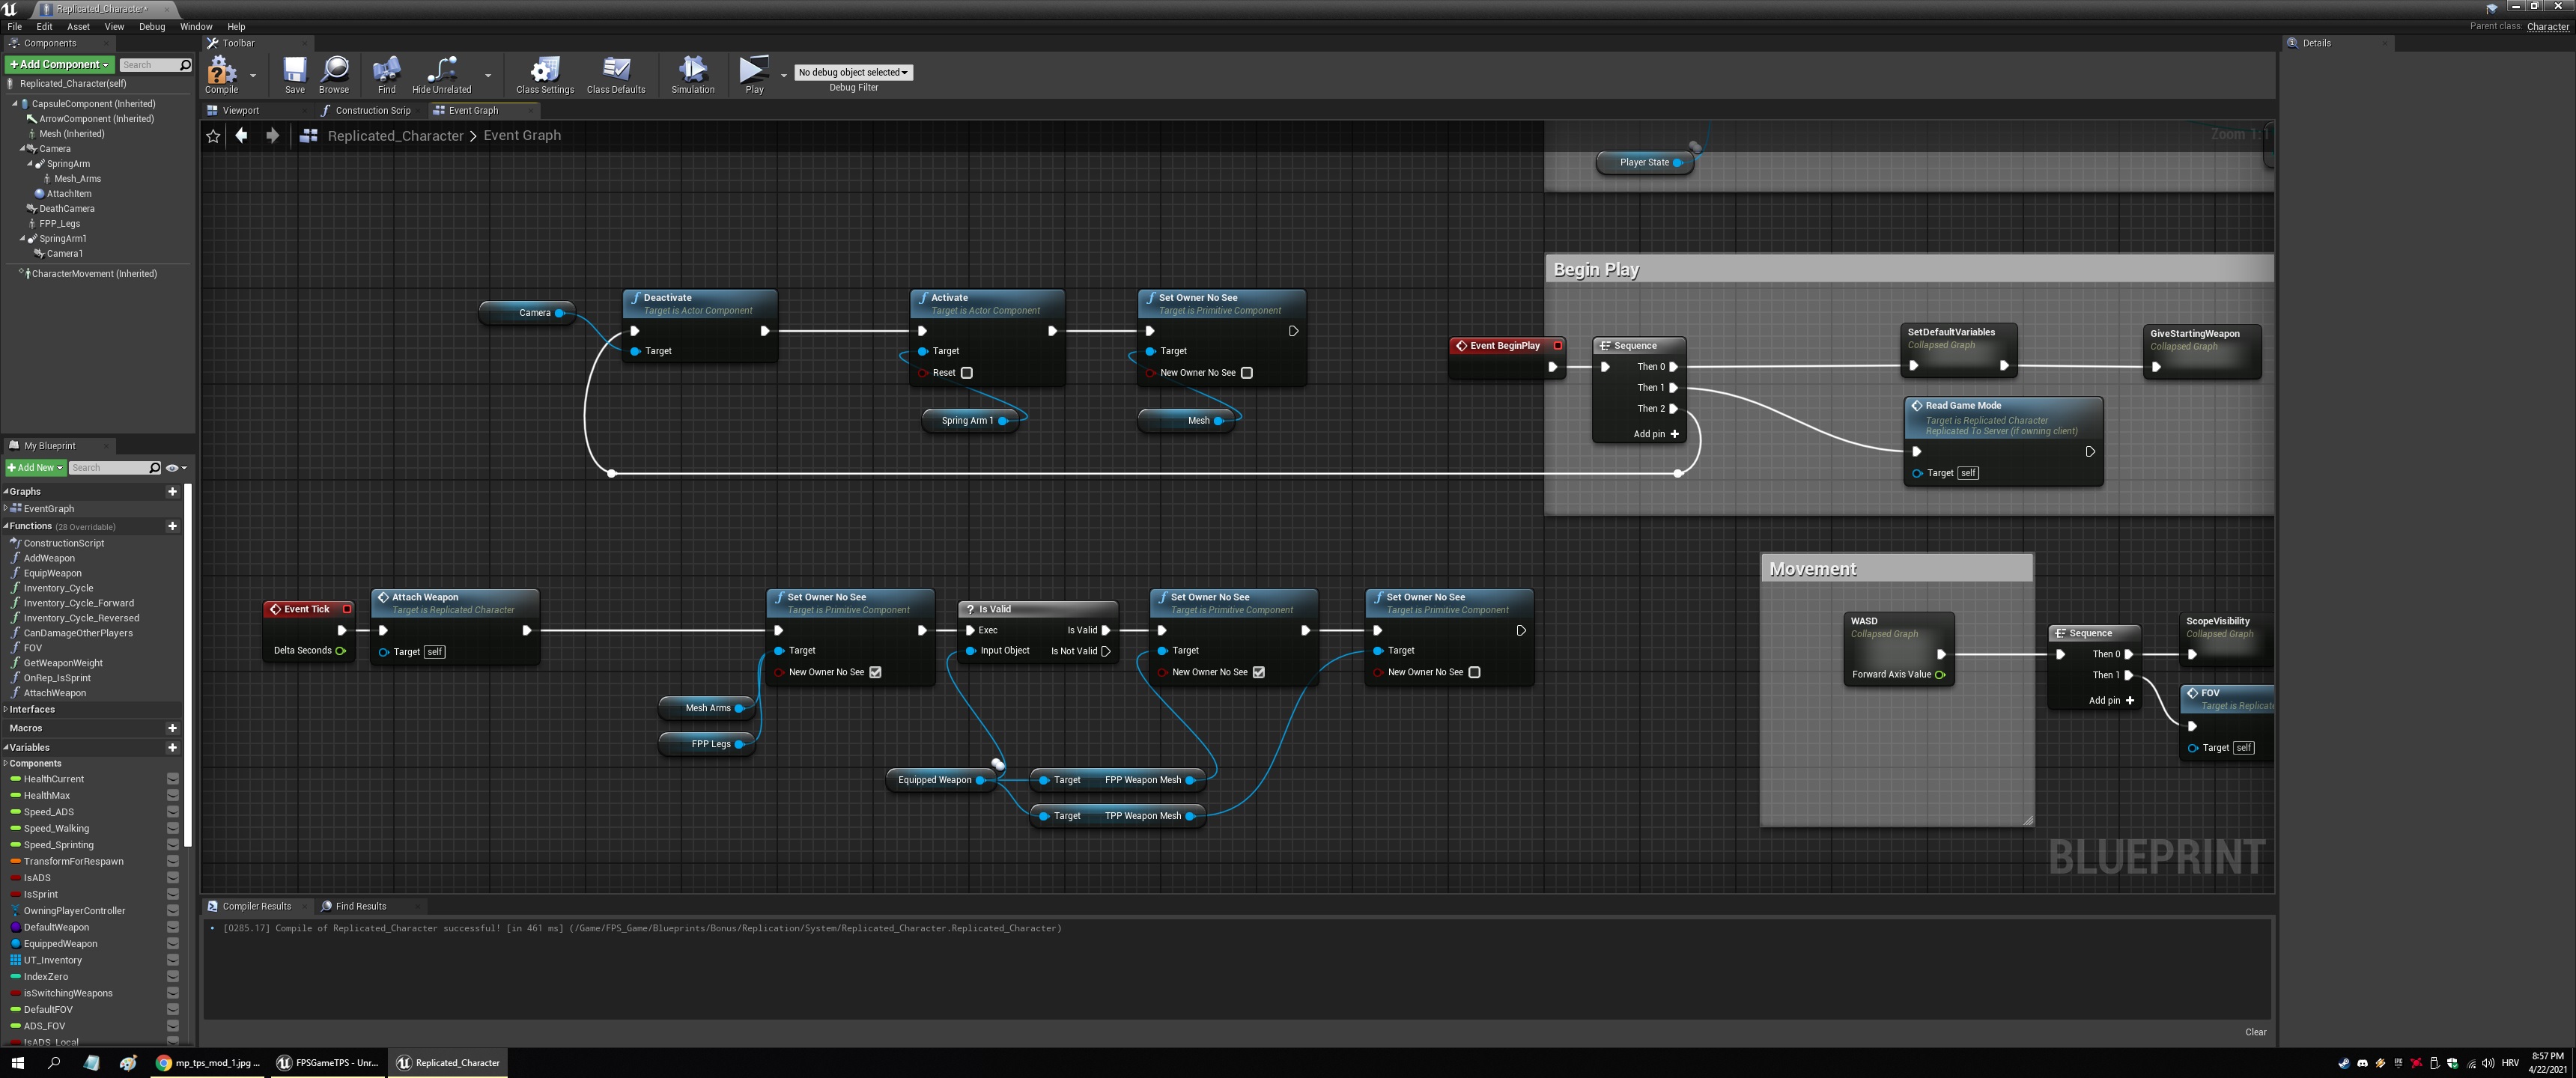Open Class Defaults
Image resolution: width=2576 pixels, height=1078 pixels.
615,74
